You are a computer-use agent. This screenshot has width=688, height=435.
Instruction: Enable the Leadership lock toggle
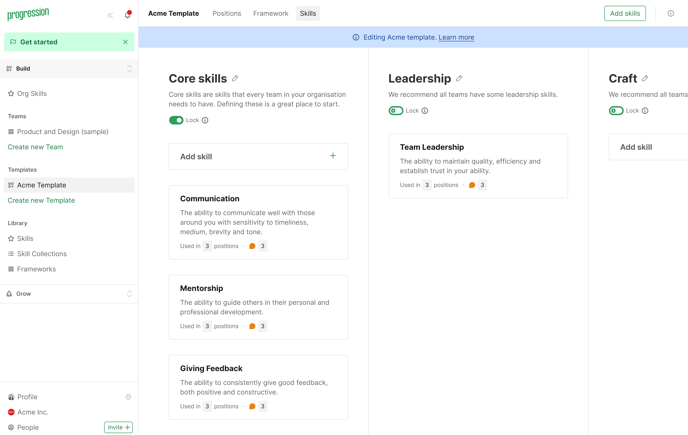pyautogui.click(x=396, y=111)
